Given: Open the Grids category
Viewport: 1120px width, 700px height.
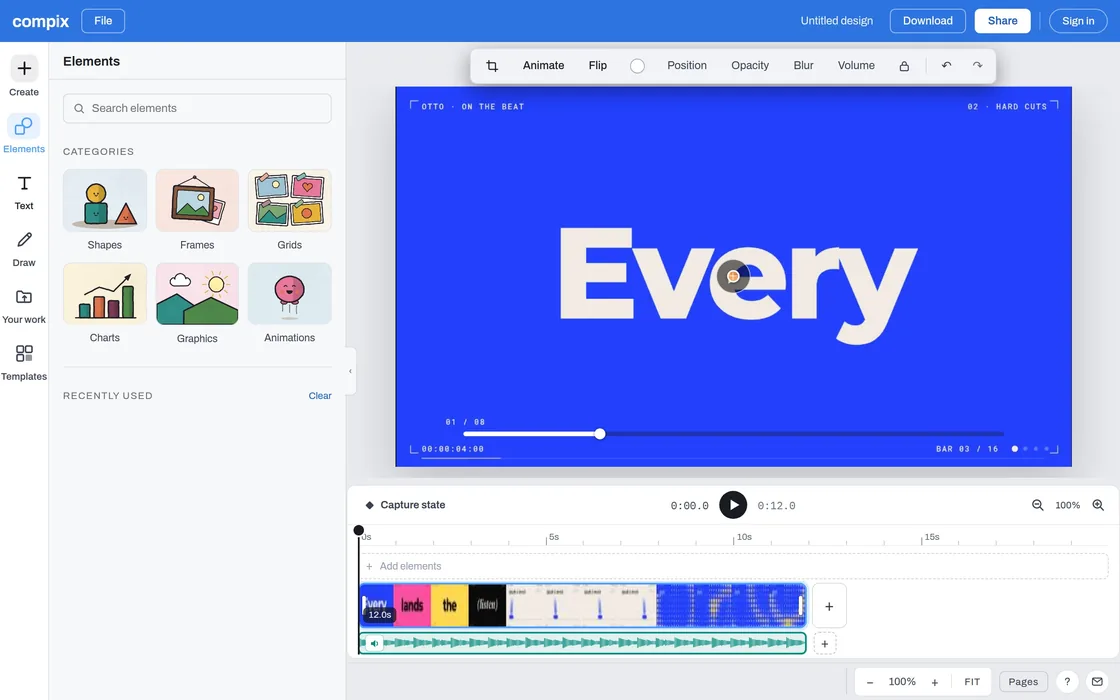Looking at the screenshot, I should (x=289, y=210).
